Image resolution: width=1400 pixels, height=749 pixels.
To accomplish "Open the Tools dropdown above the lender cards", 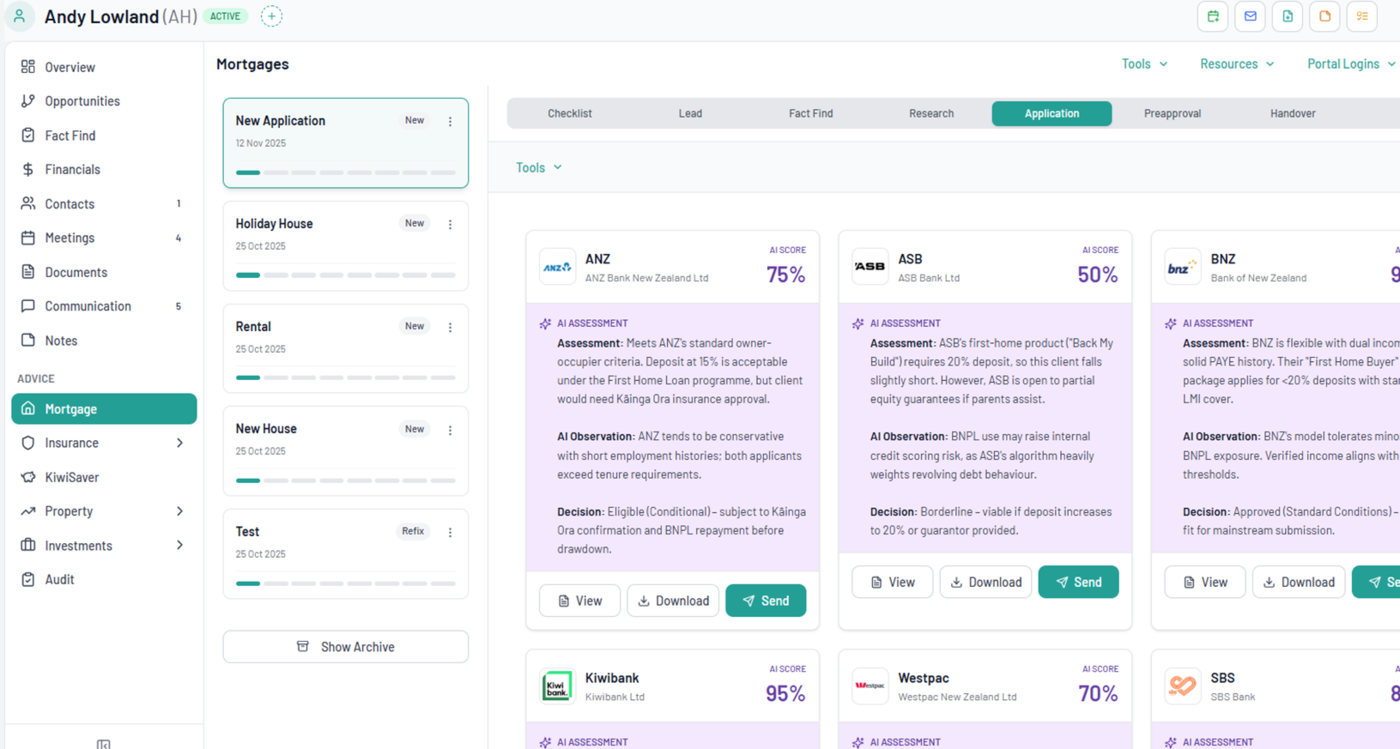I will tap(538, 167).
